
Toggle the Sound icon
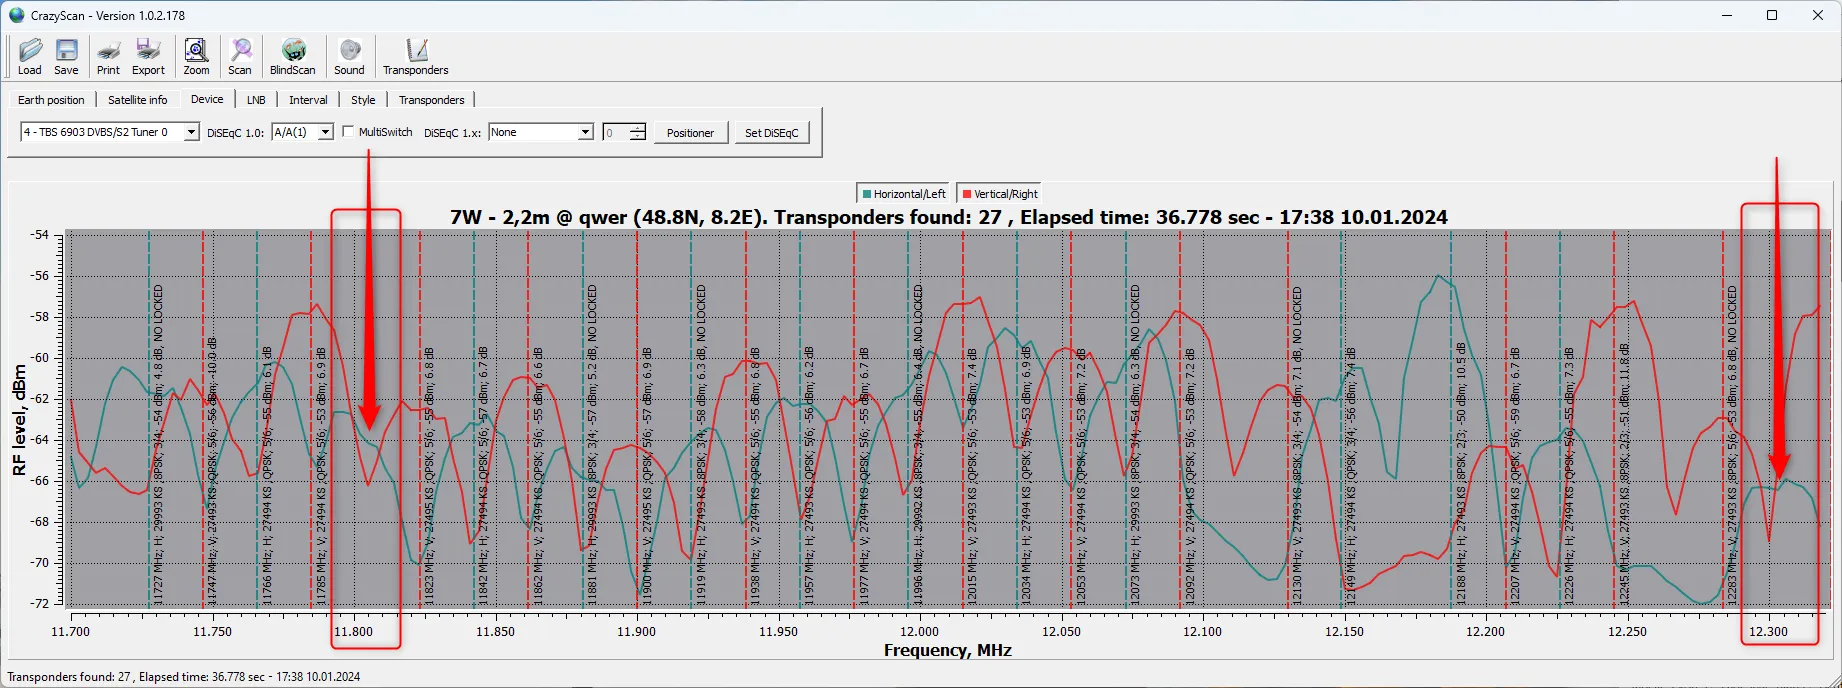[349, 56]
